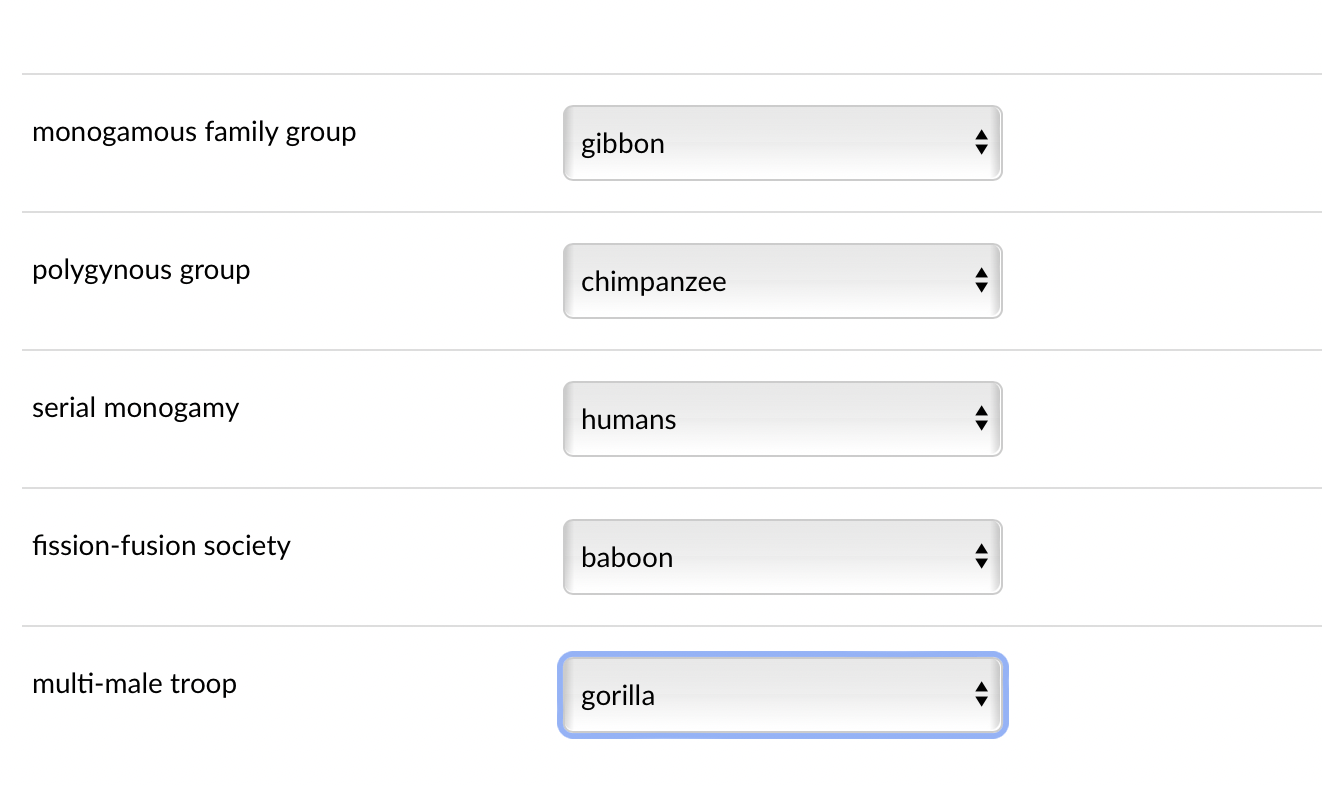Click the selected value "gibbon"
This screenshot has width=1322, height=786.
click(x=622, y=144)
